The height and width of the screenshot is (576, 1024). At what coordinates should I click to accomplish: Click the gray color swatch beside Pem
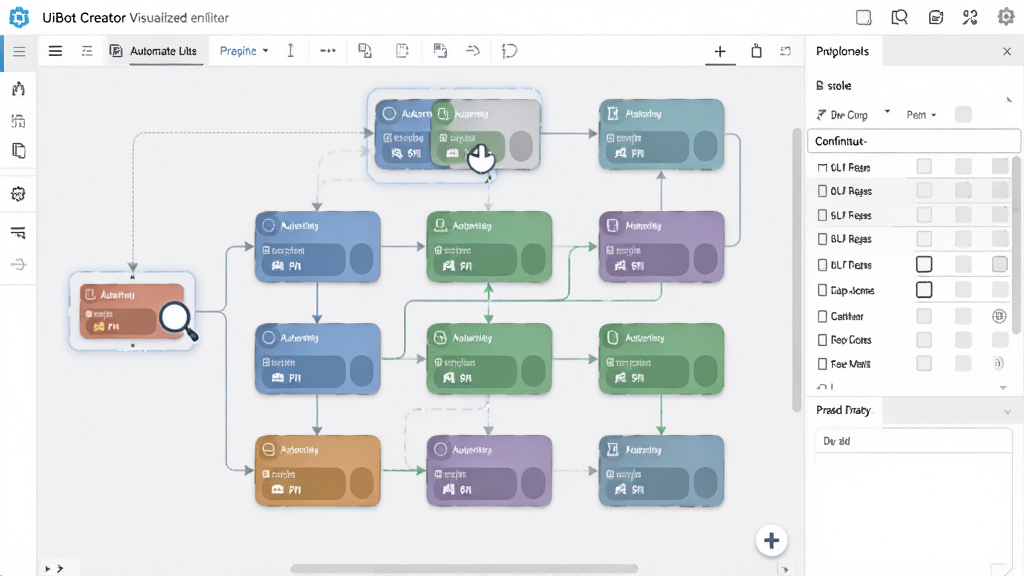(963, 114)
